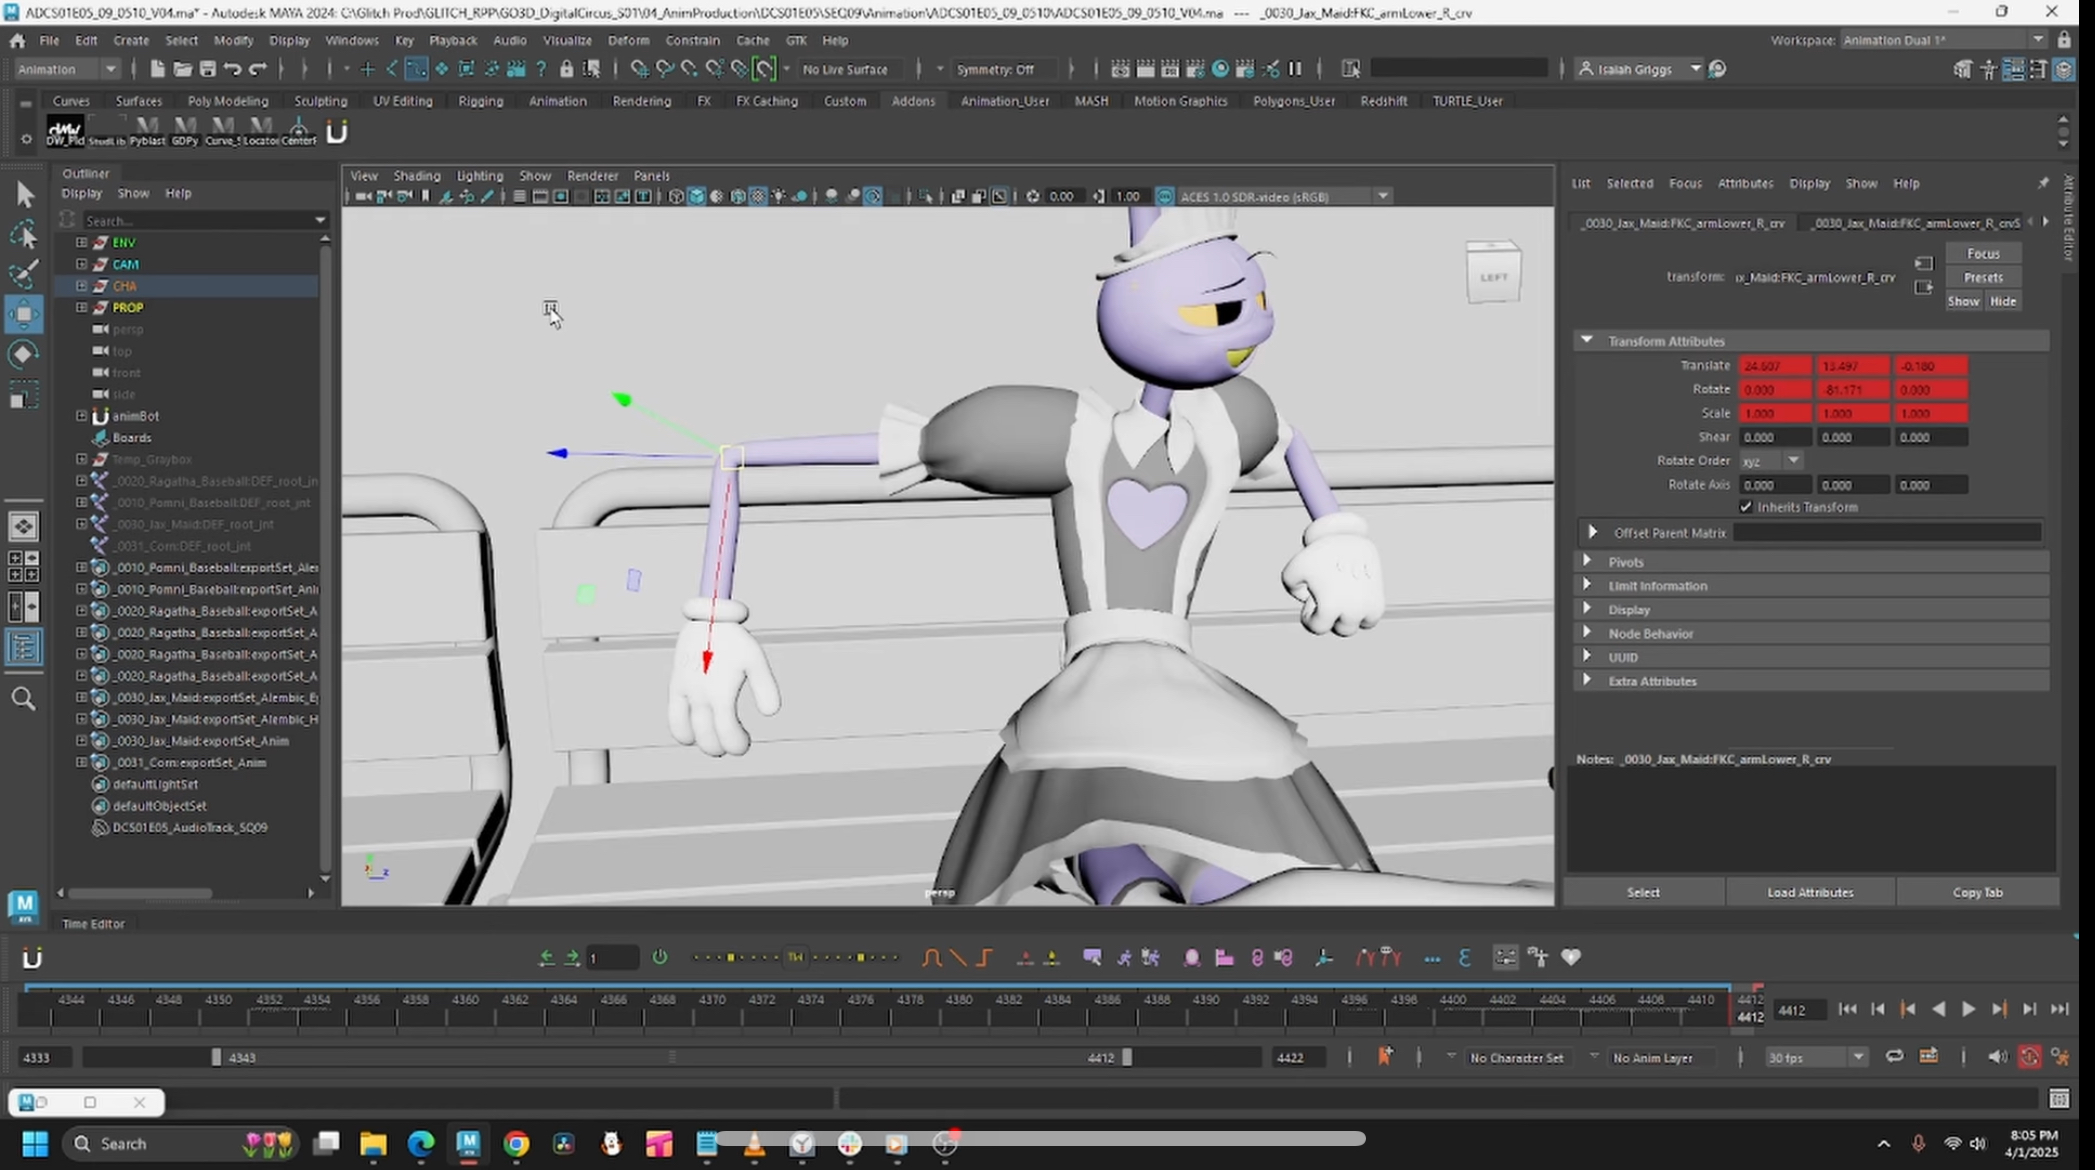Expand the Pivots section
This screenshot has height=1170, width=2095.
(x=1587, y=561)
